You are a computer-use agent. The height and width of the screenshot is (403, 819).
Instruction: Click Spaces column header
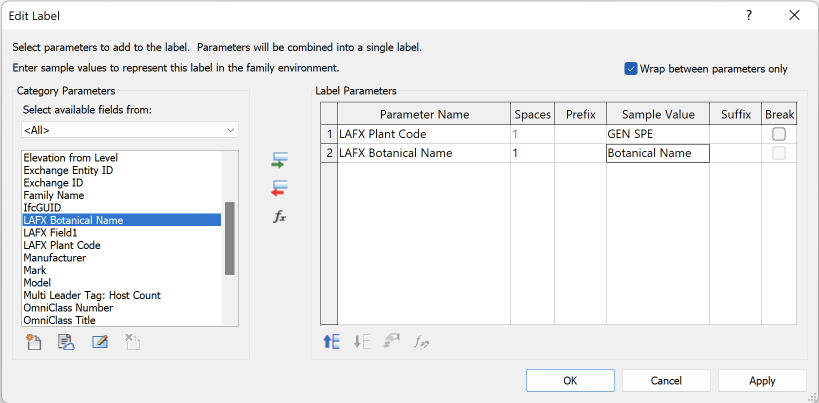click(x=532, y=114)
